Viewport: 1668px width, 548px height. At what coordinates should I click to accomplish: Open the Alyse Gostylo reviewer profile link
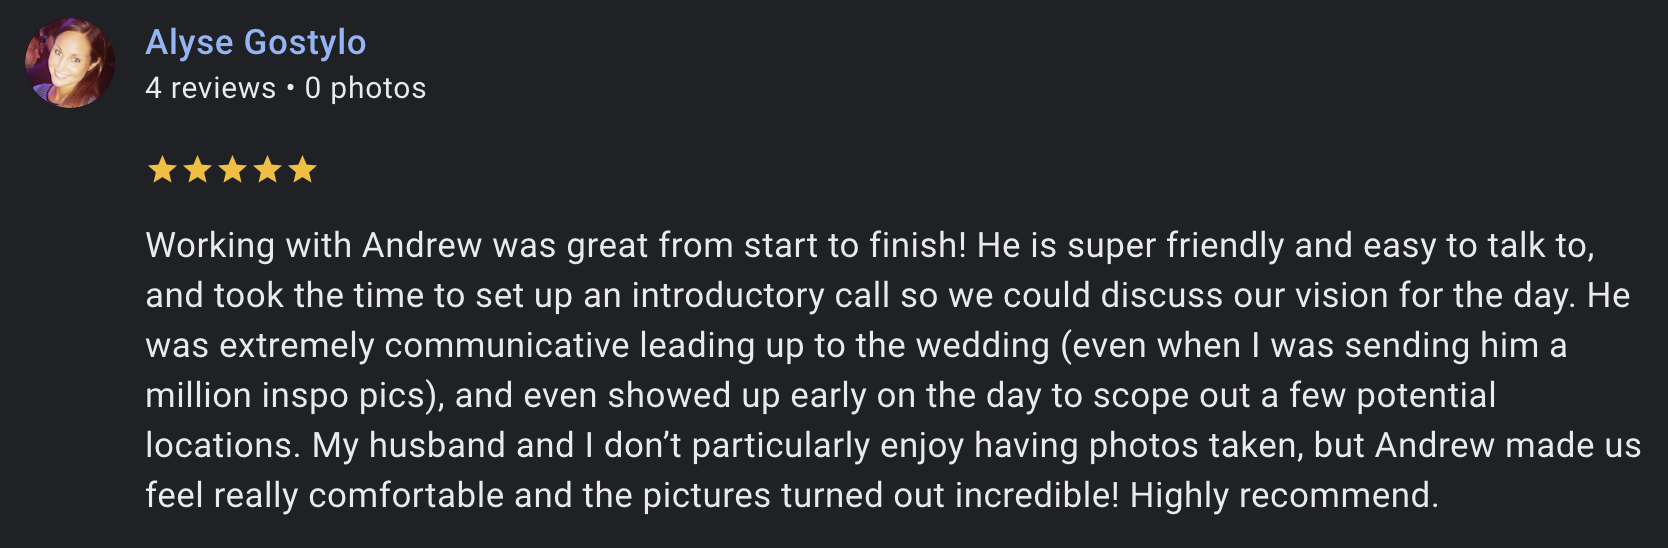coord(256,42)
